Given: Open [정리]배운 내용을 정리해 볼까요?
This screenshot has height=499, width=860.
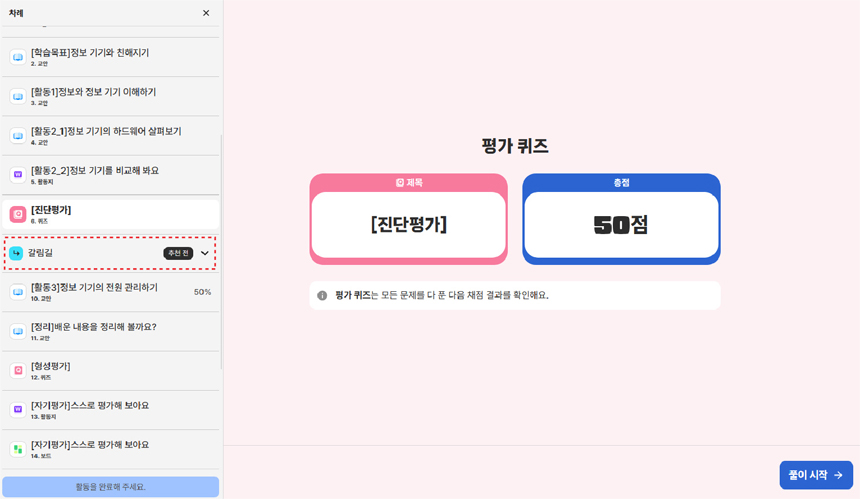Looking at the screenshot, I should (x=93, y=327).
